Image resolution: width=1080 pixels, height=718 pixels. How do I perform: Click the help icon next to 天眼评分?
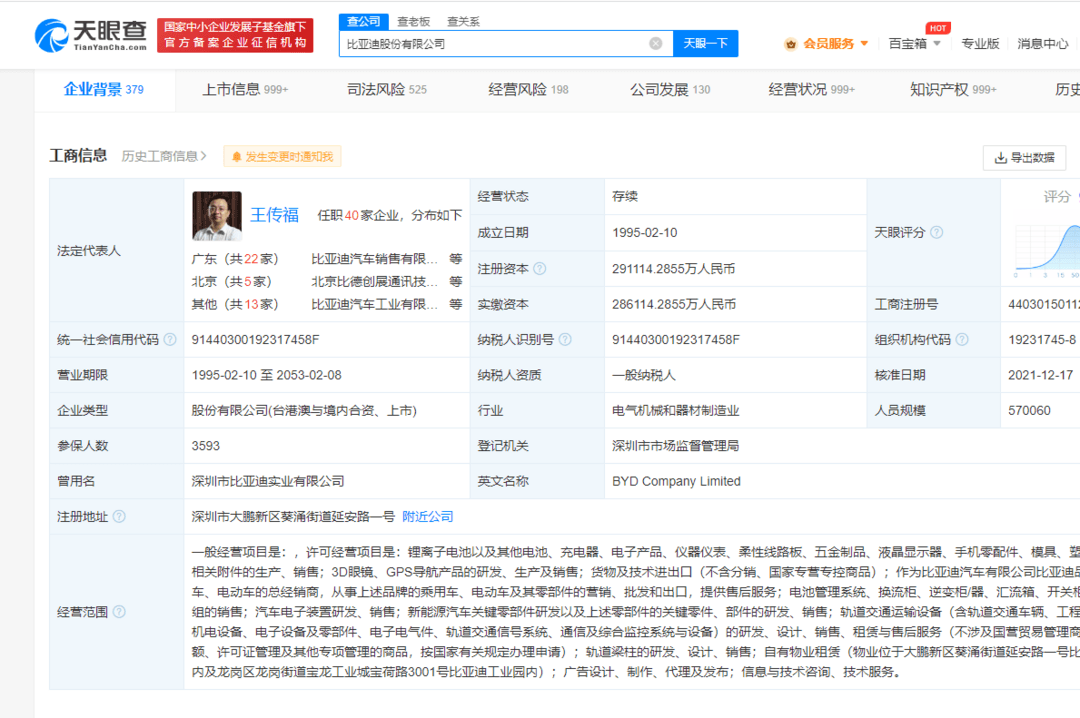coord(937,232)
